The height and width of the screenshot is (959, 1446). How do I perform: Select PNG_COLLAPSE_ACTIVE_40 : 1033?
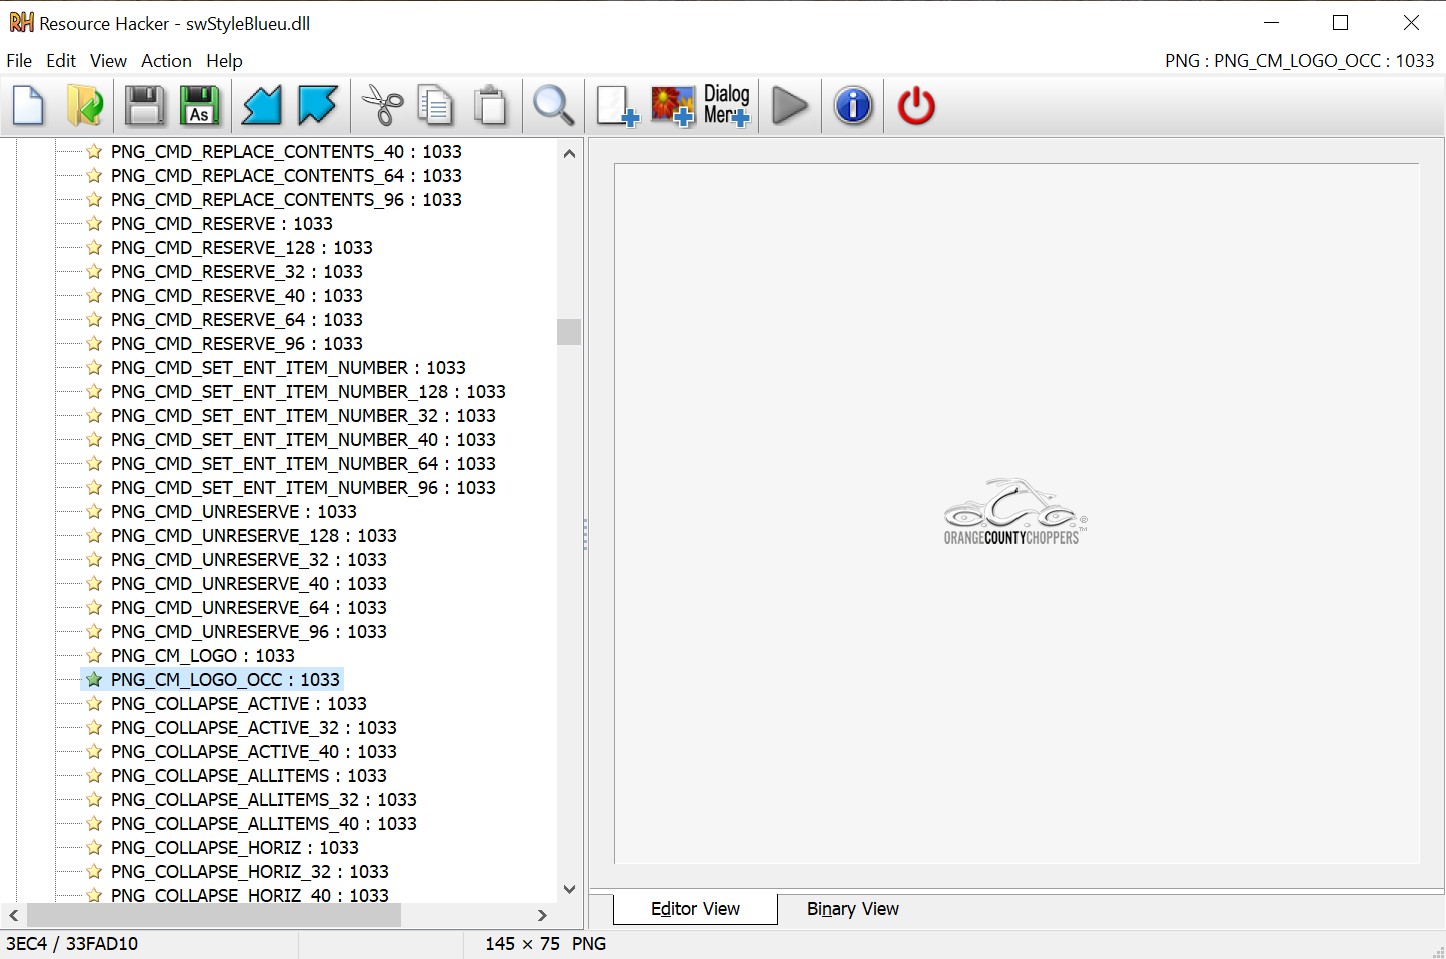253,751
